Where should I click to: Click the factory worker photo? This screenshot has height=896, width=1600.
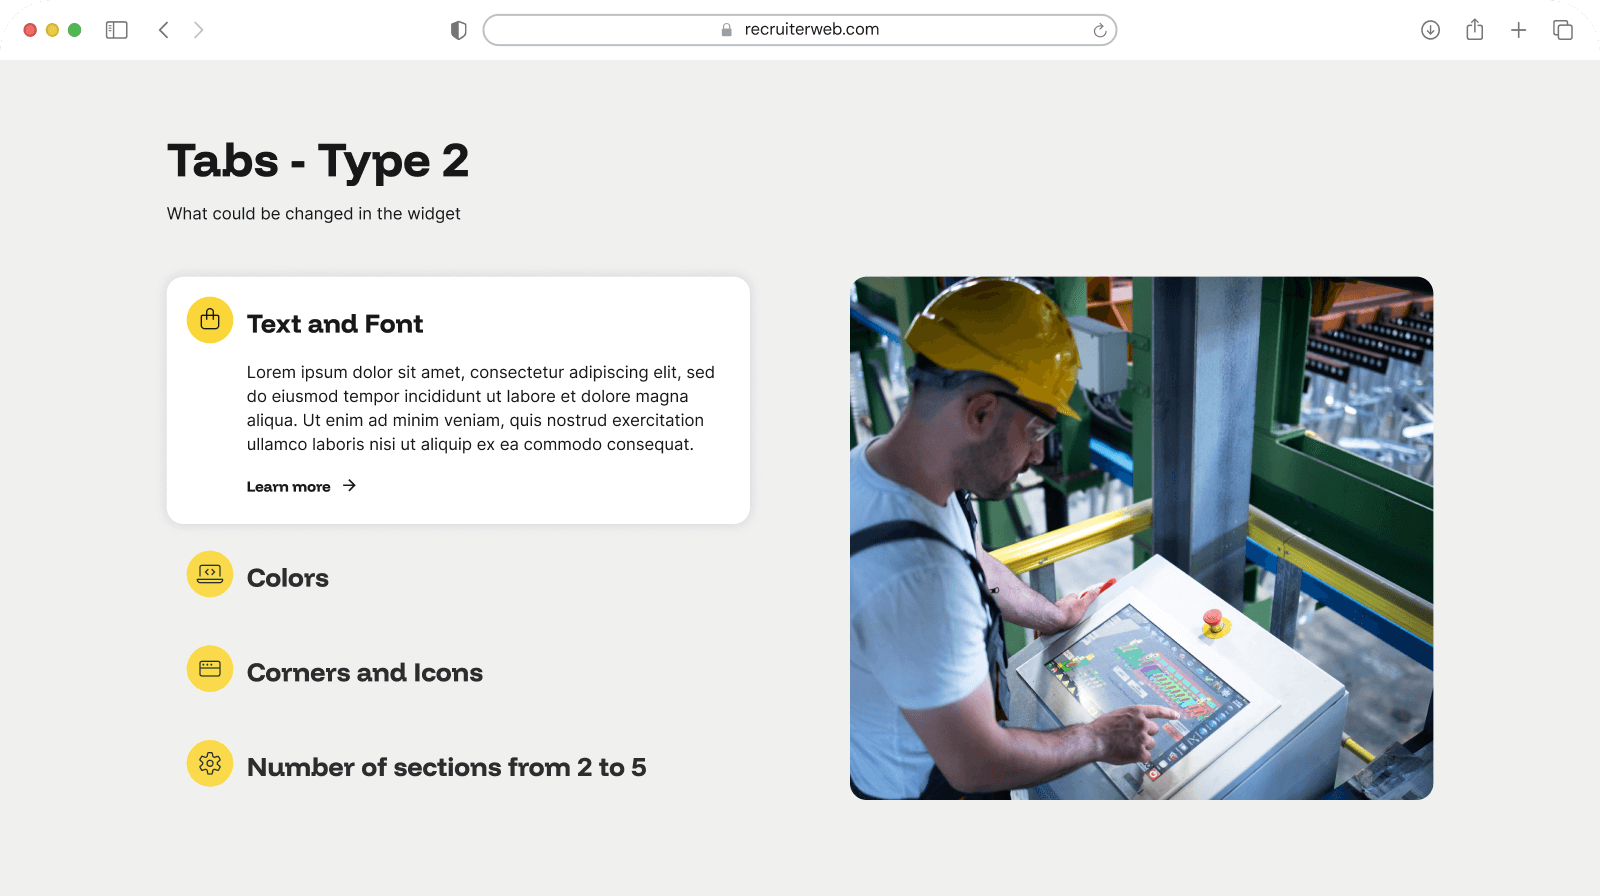[1141, 538]
